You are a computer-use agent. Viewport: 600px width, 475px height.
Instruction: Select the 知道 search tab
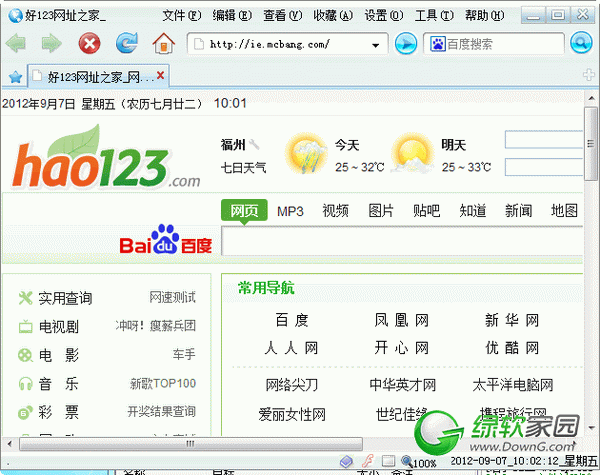[473, 211]
